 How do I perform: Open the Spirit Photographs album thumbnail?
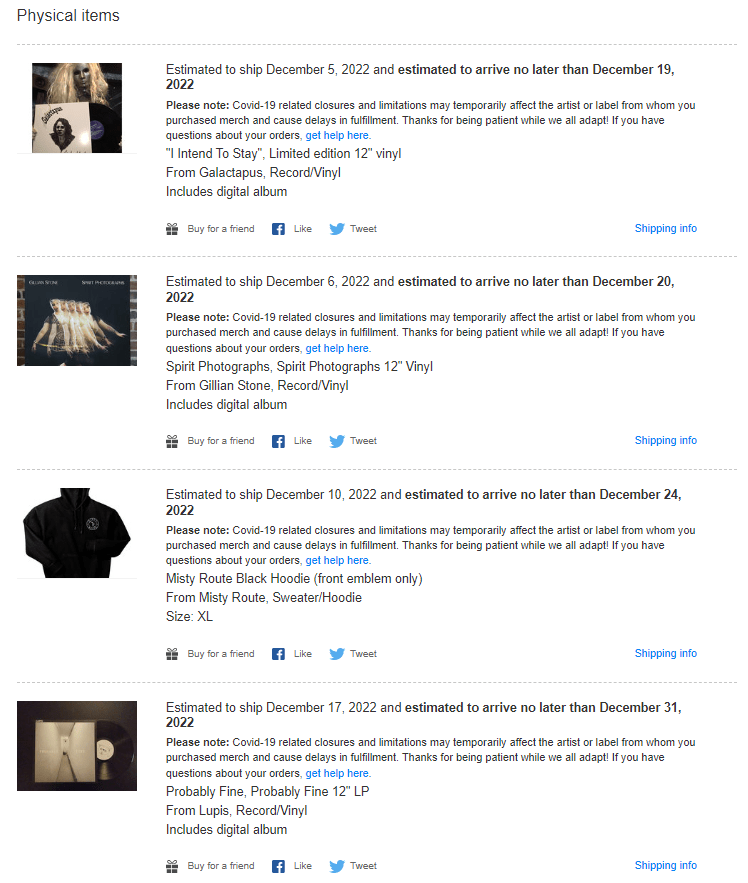77,320
